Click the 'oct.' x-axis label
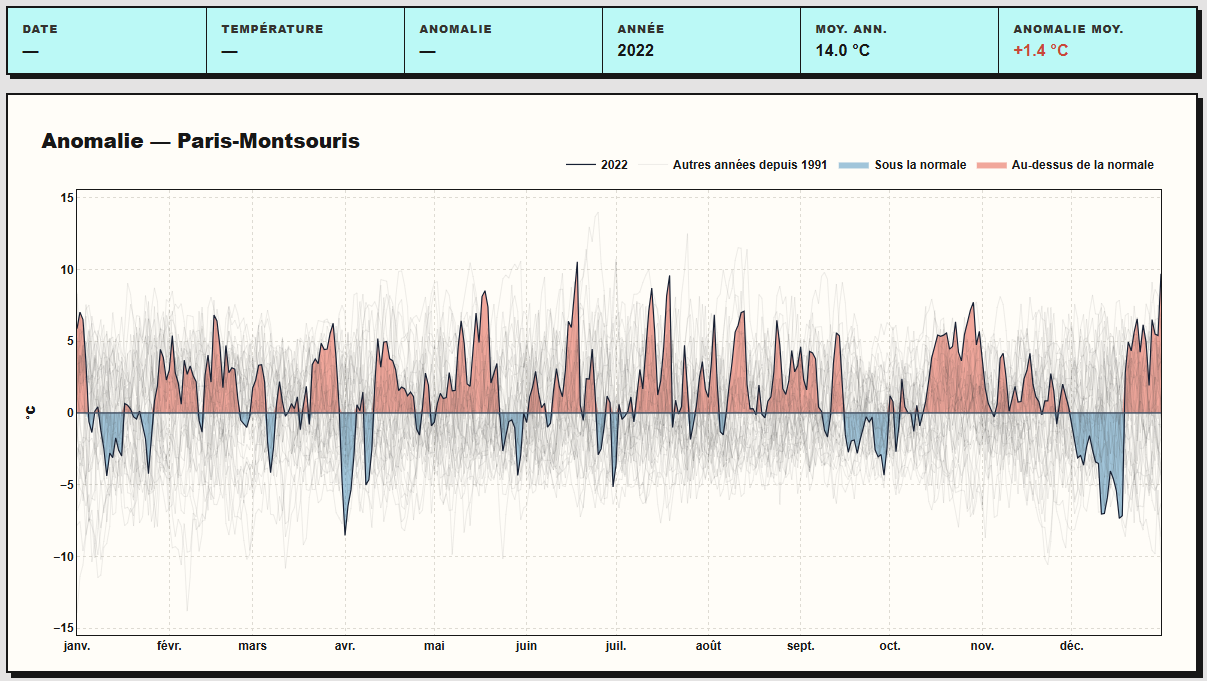 pos(890,646)
